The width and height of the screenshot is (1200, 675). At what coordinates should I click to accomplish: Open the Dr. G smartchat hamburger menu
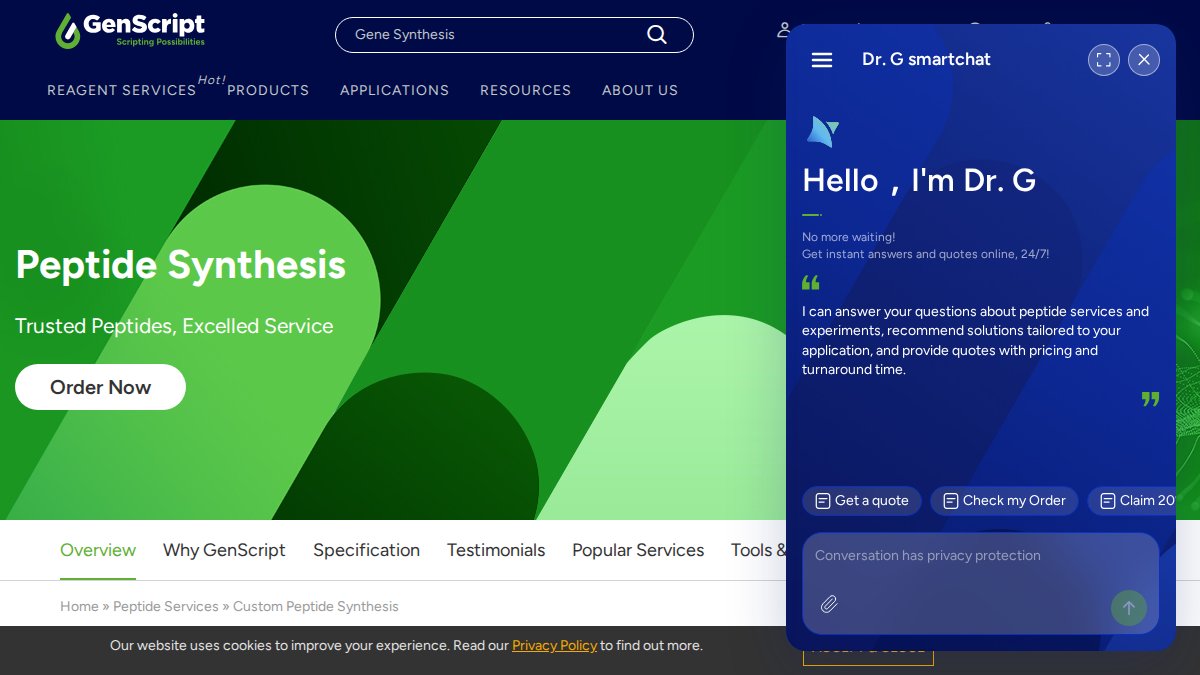(822, 60)
